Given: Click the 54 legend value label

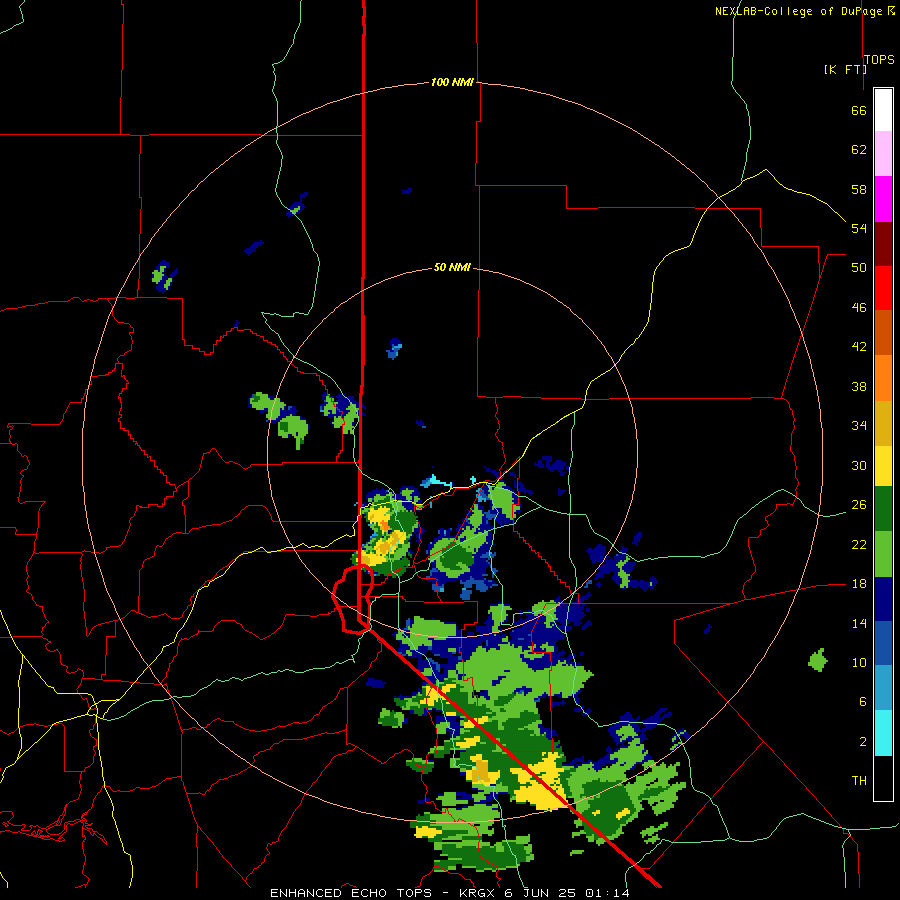Looking at the screenshot, I should (859, 228).
